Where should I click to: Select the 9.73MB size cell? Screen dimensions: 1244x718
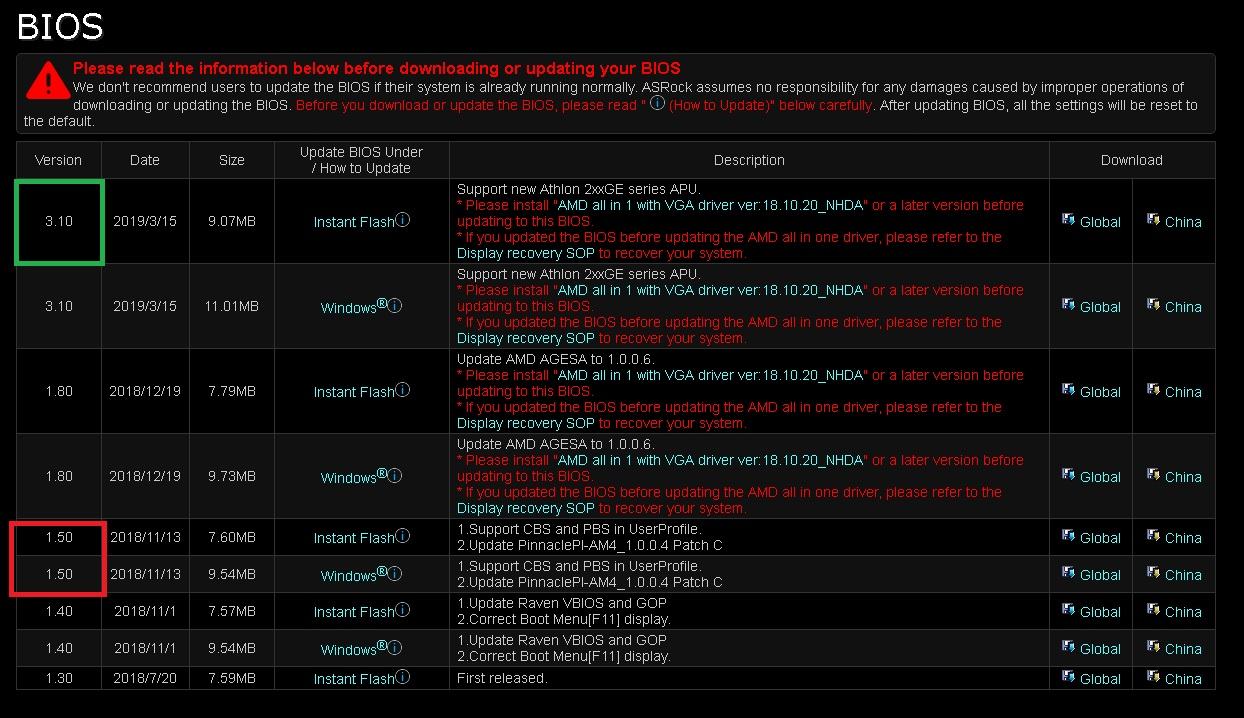click(231, 476)
